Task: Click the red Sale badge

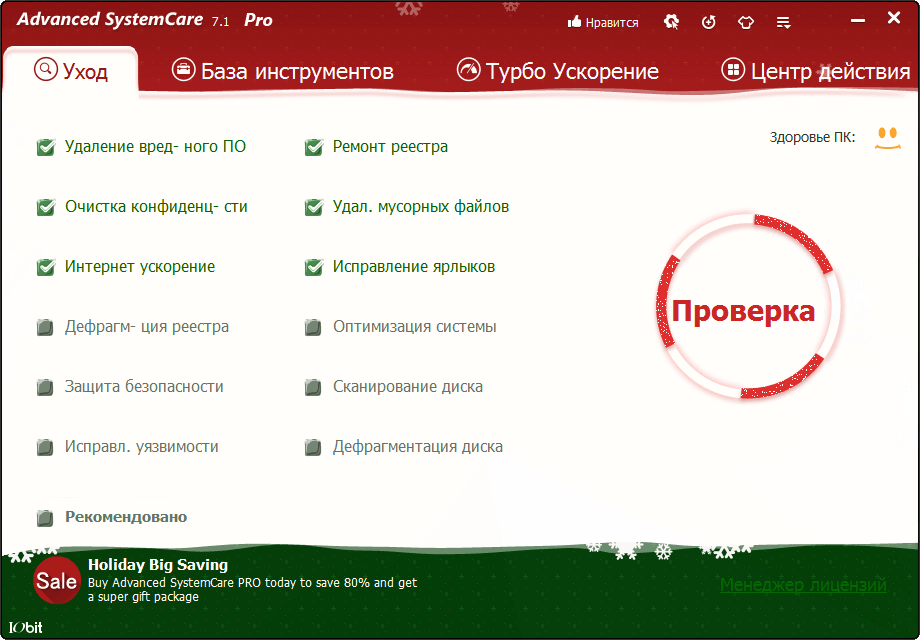Action: pyautogui.click(x=56, y=581)
